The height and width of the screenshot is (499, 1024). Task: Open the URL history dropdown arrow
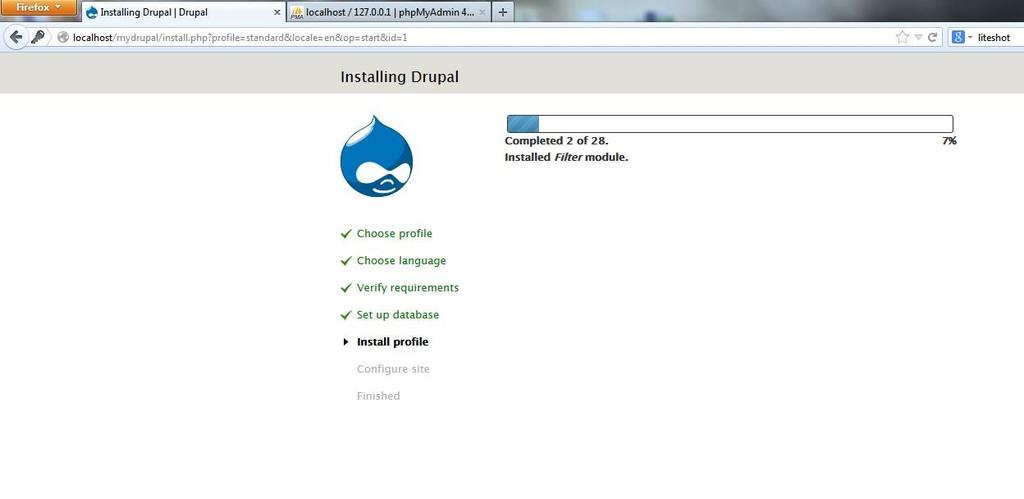tap(918, 37)
